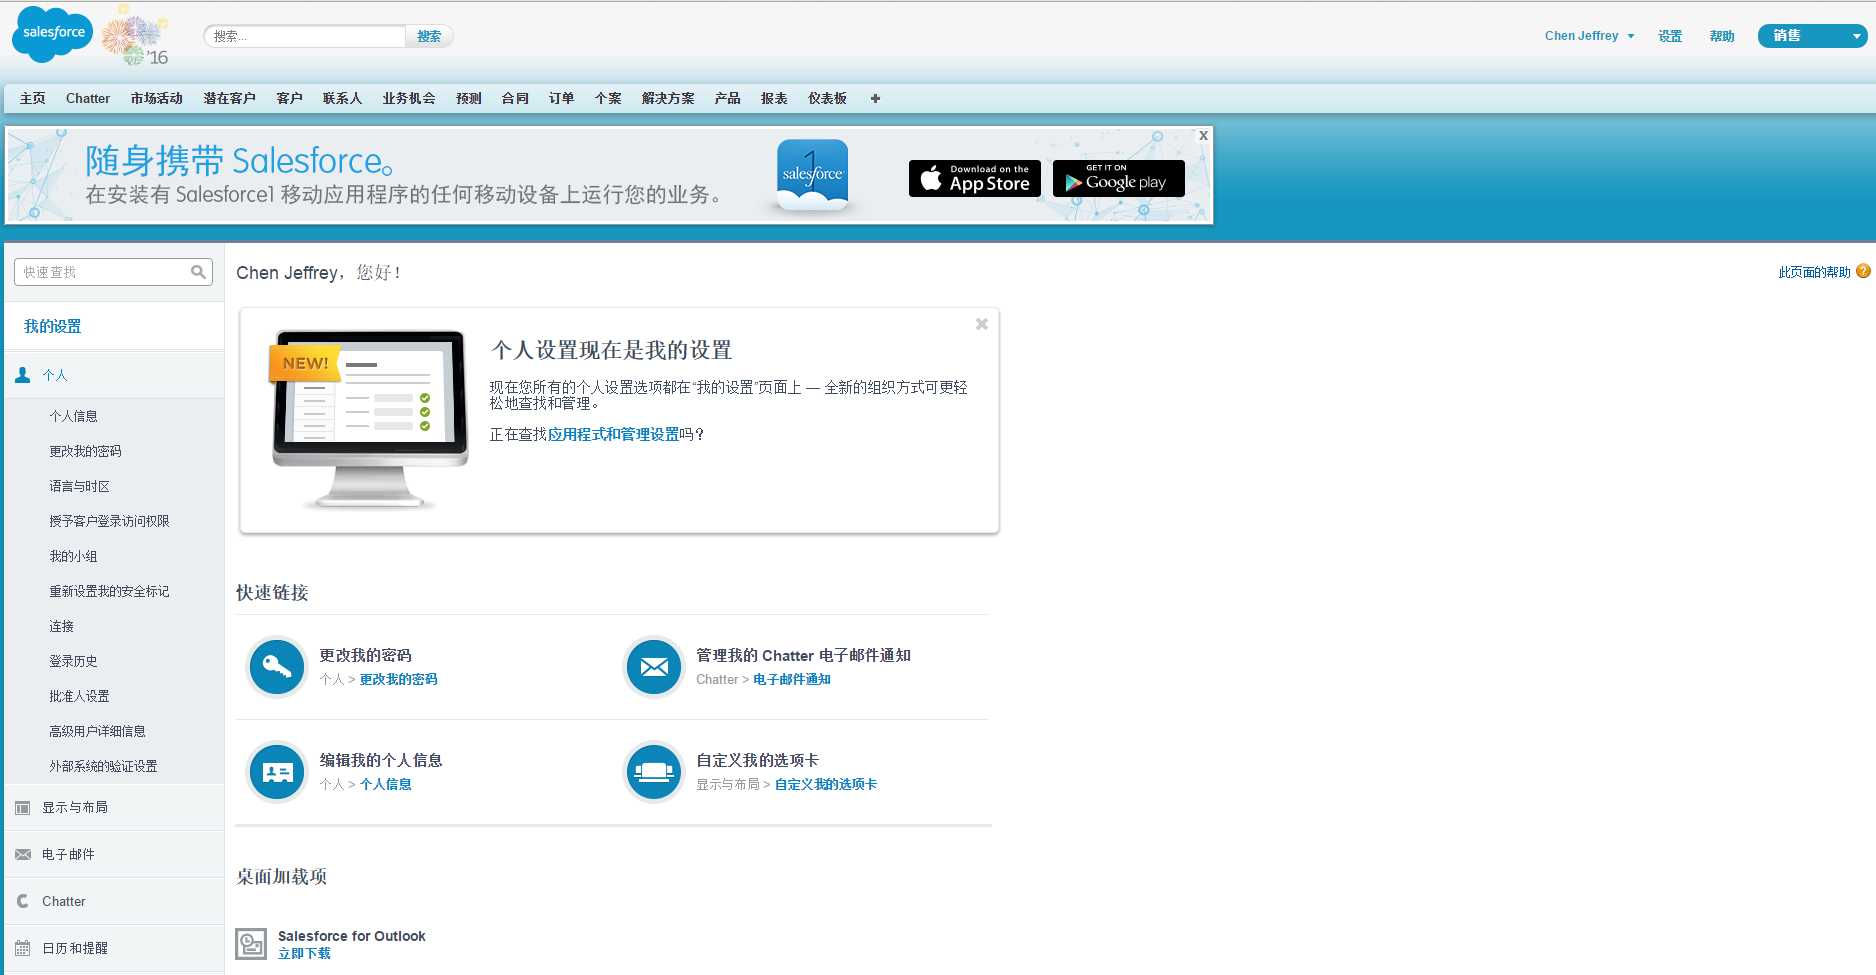Go to the 客户 tab

(x=290, y=98)
